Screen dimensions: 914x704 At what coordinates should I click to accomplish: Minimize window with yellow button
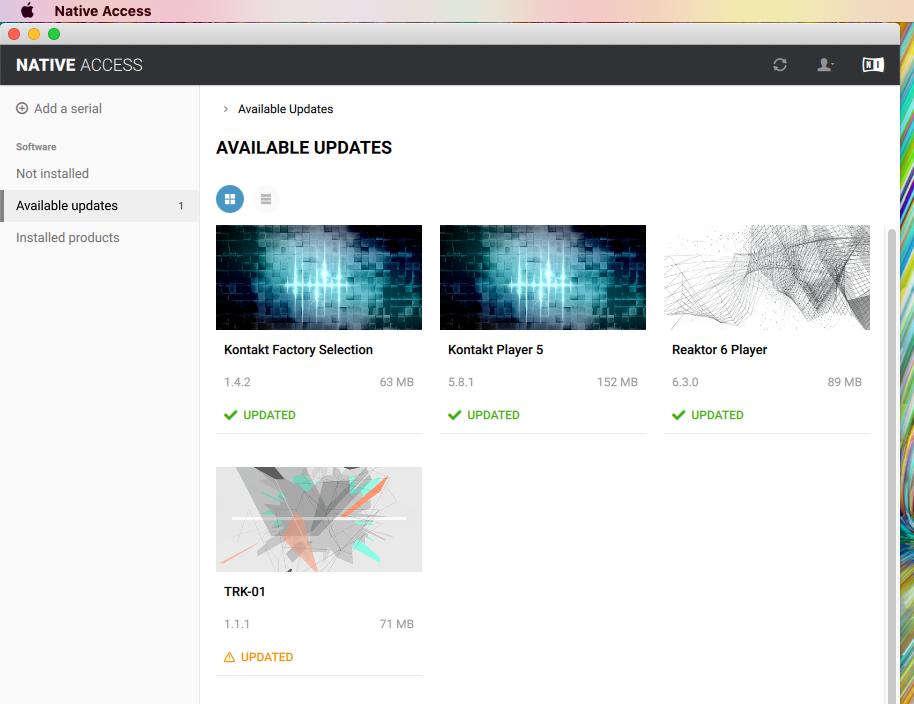click(34, 34)
